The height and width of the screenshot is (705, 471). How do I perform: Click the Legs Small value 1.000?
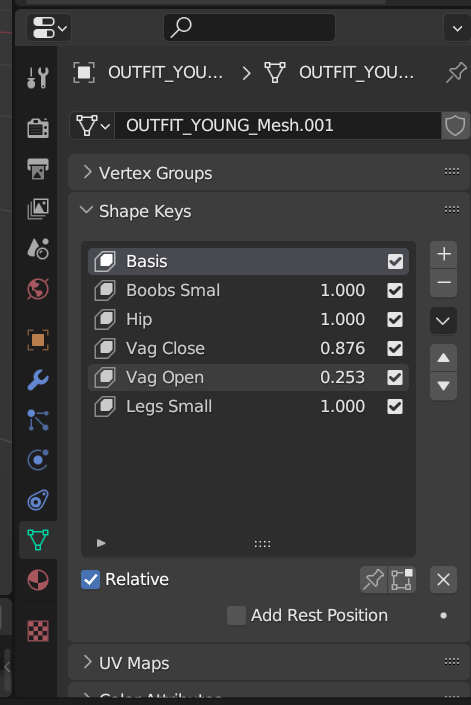(342, 406)
